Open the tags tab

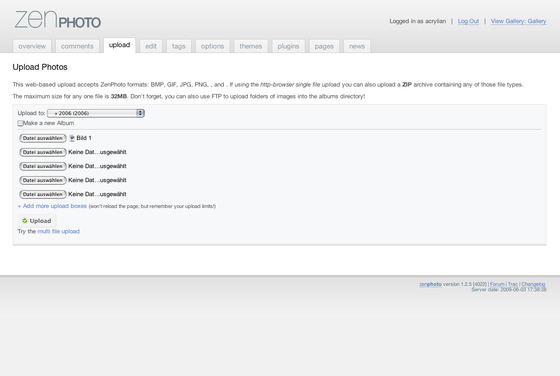pyautogui.click(x=179, y=46)
